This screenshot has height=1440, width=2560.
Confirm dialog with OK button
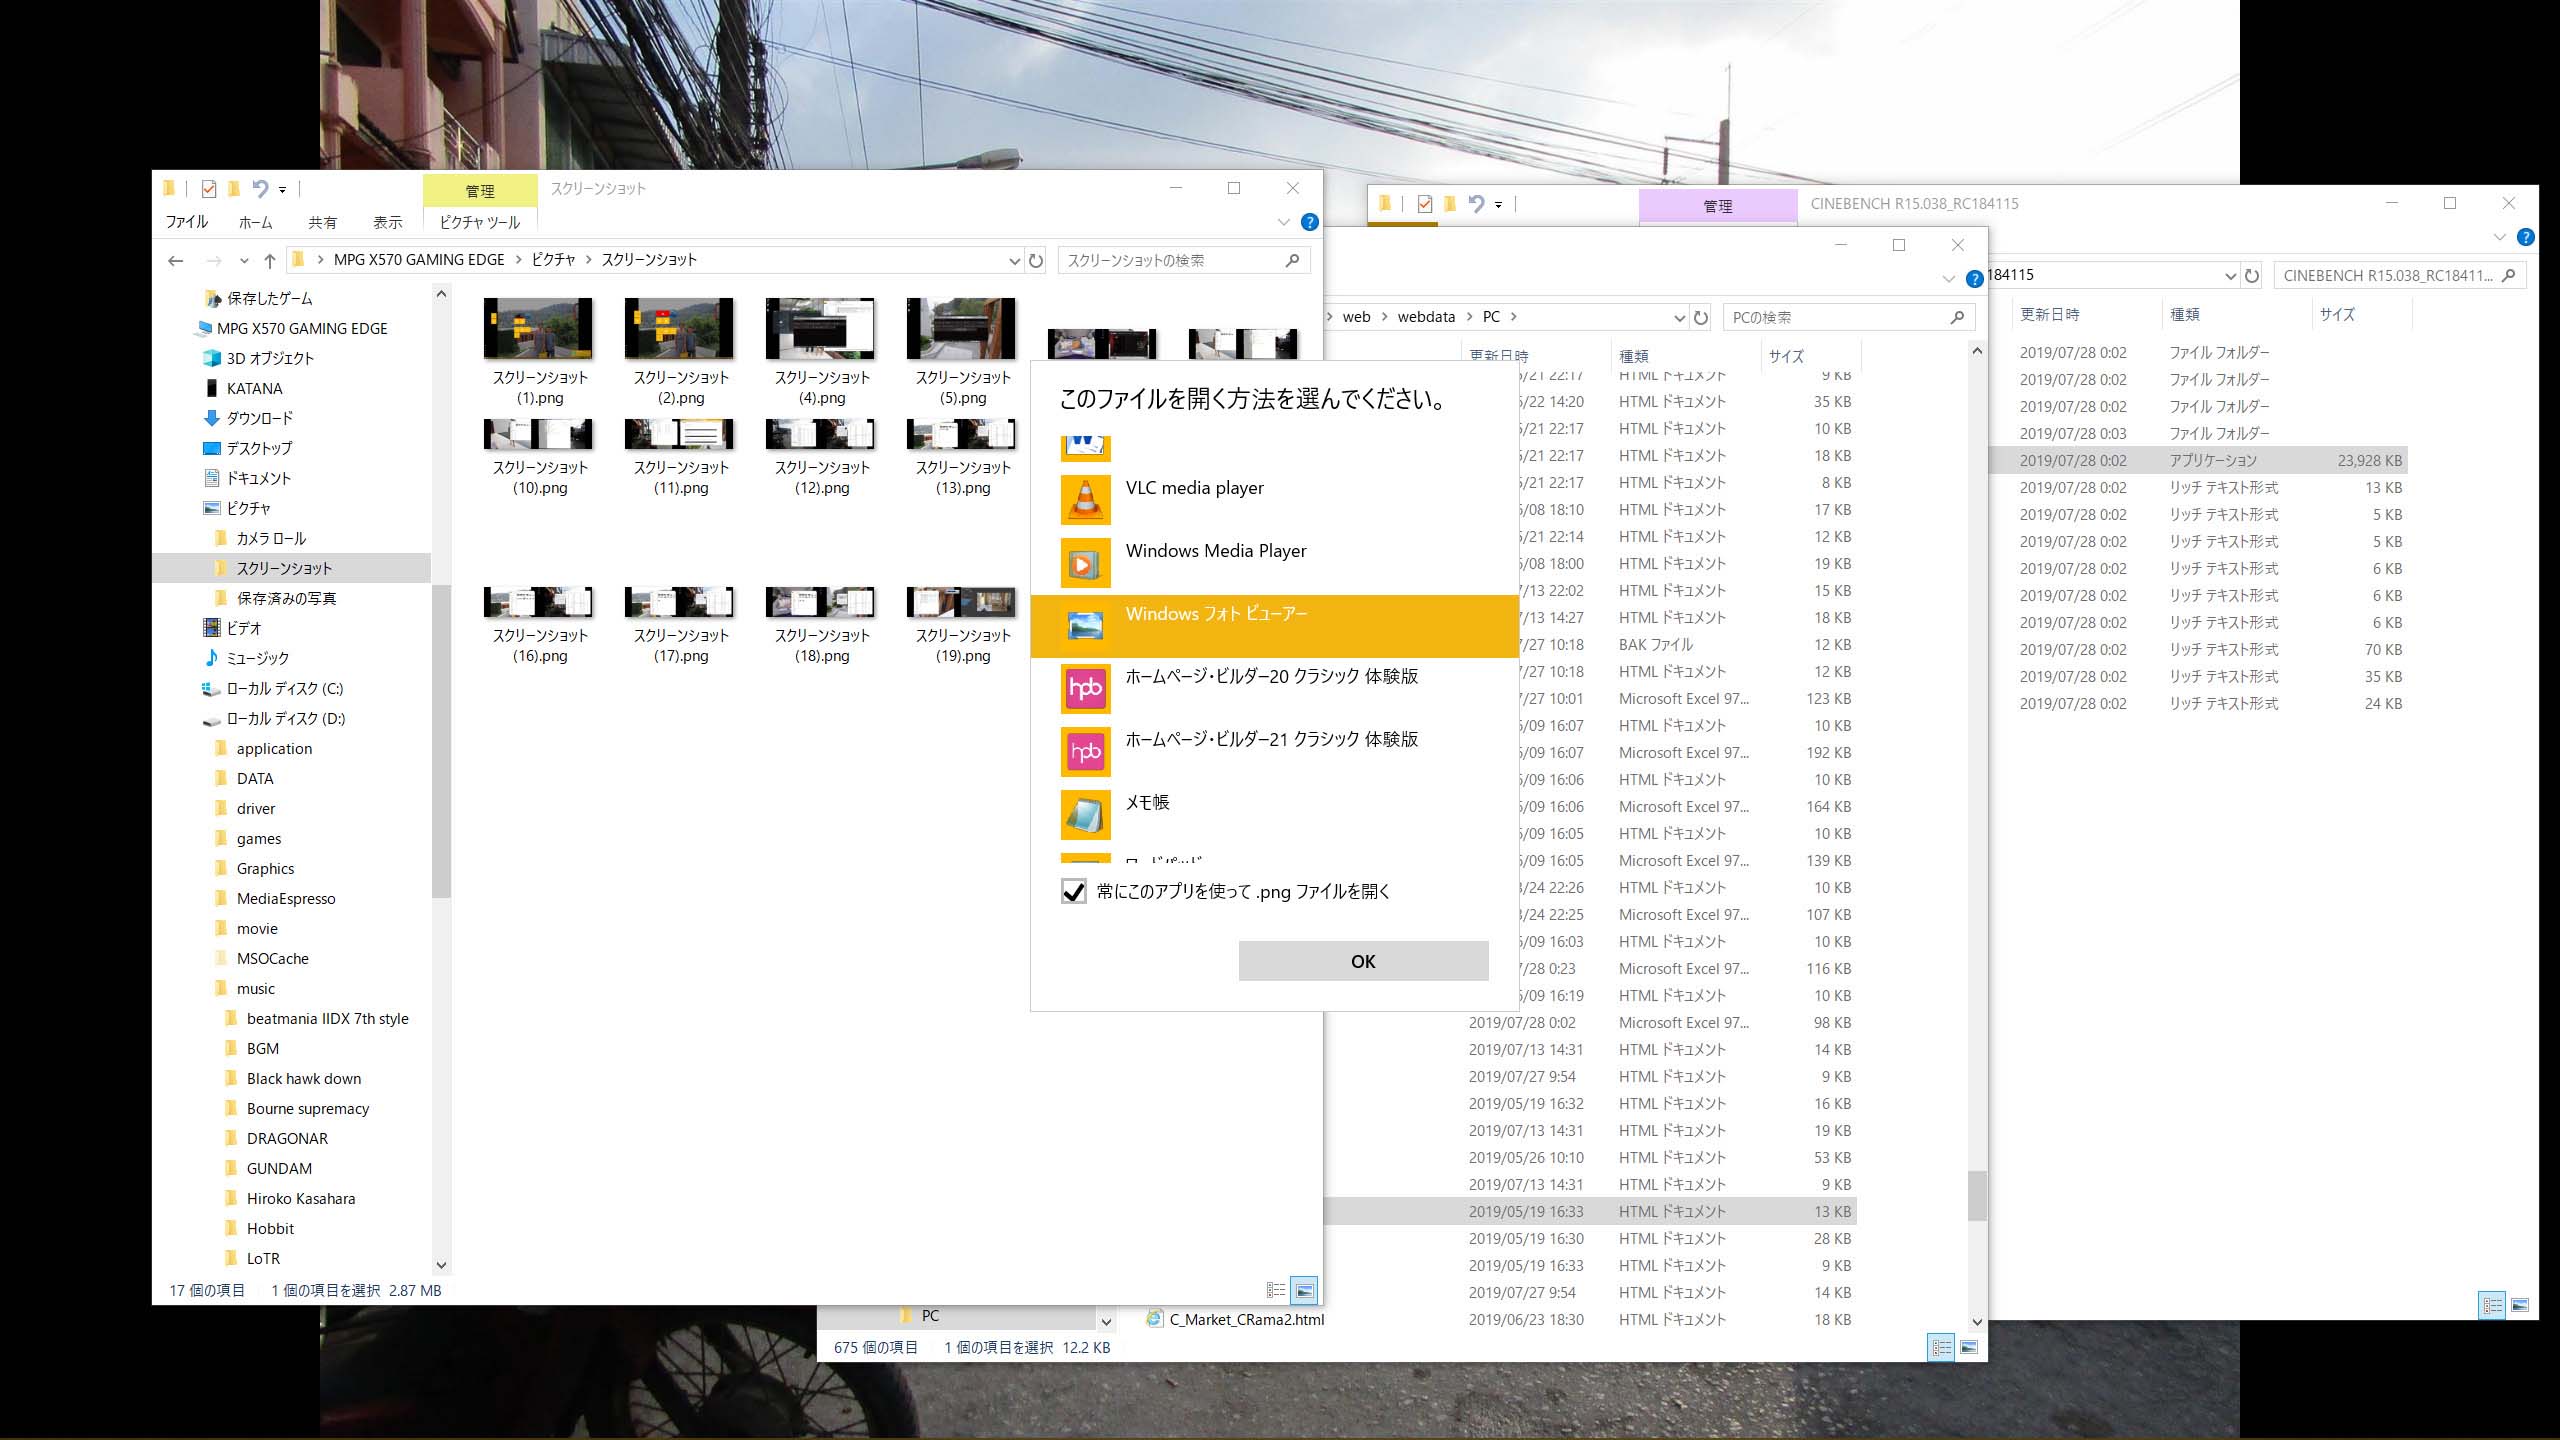1363,961
